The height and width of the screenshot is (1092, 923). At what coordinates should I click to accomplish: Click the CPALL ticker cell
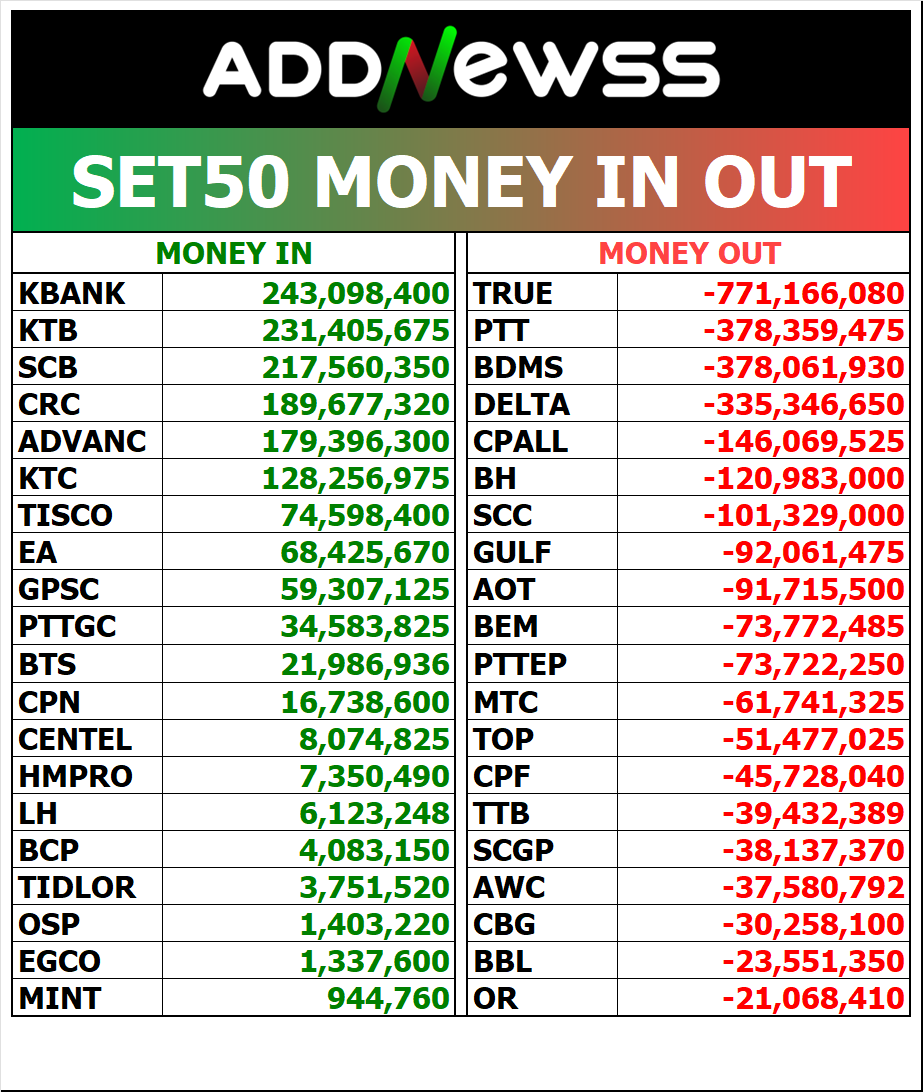[520, 441]
